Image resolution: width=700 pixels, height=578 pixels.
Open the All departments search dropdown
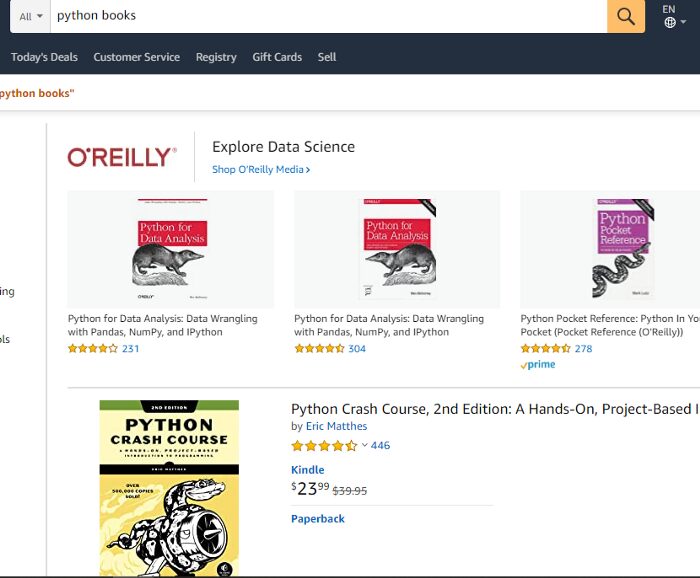32,16
